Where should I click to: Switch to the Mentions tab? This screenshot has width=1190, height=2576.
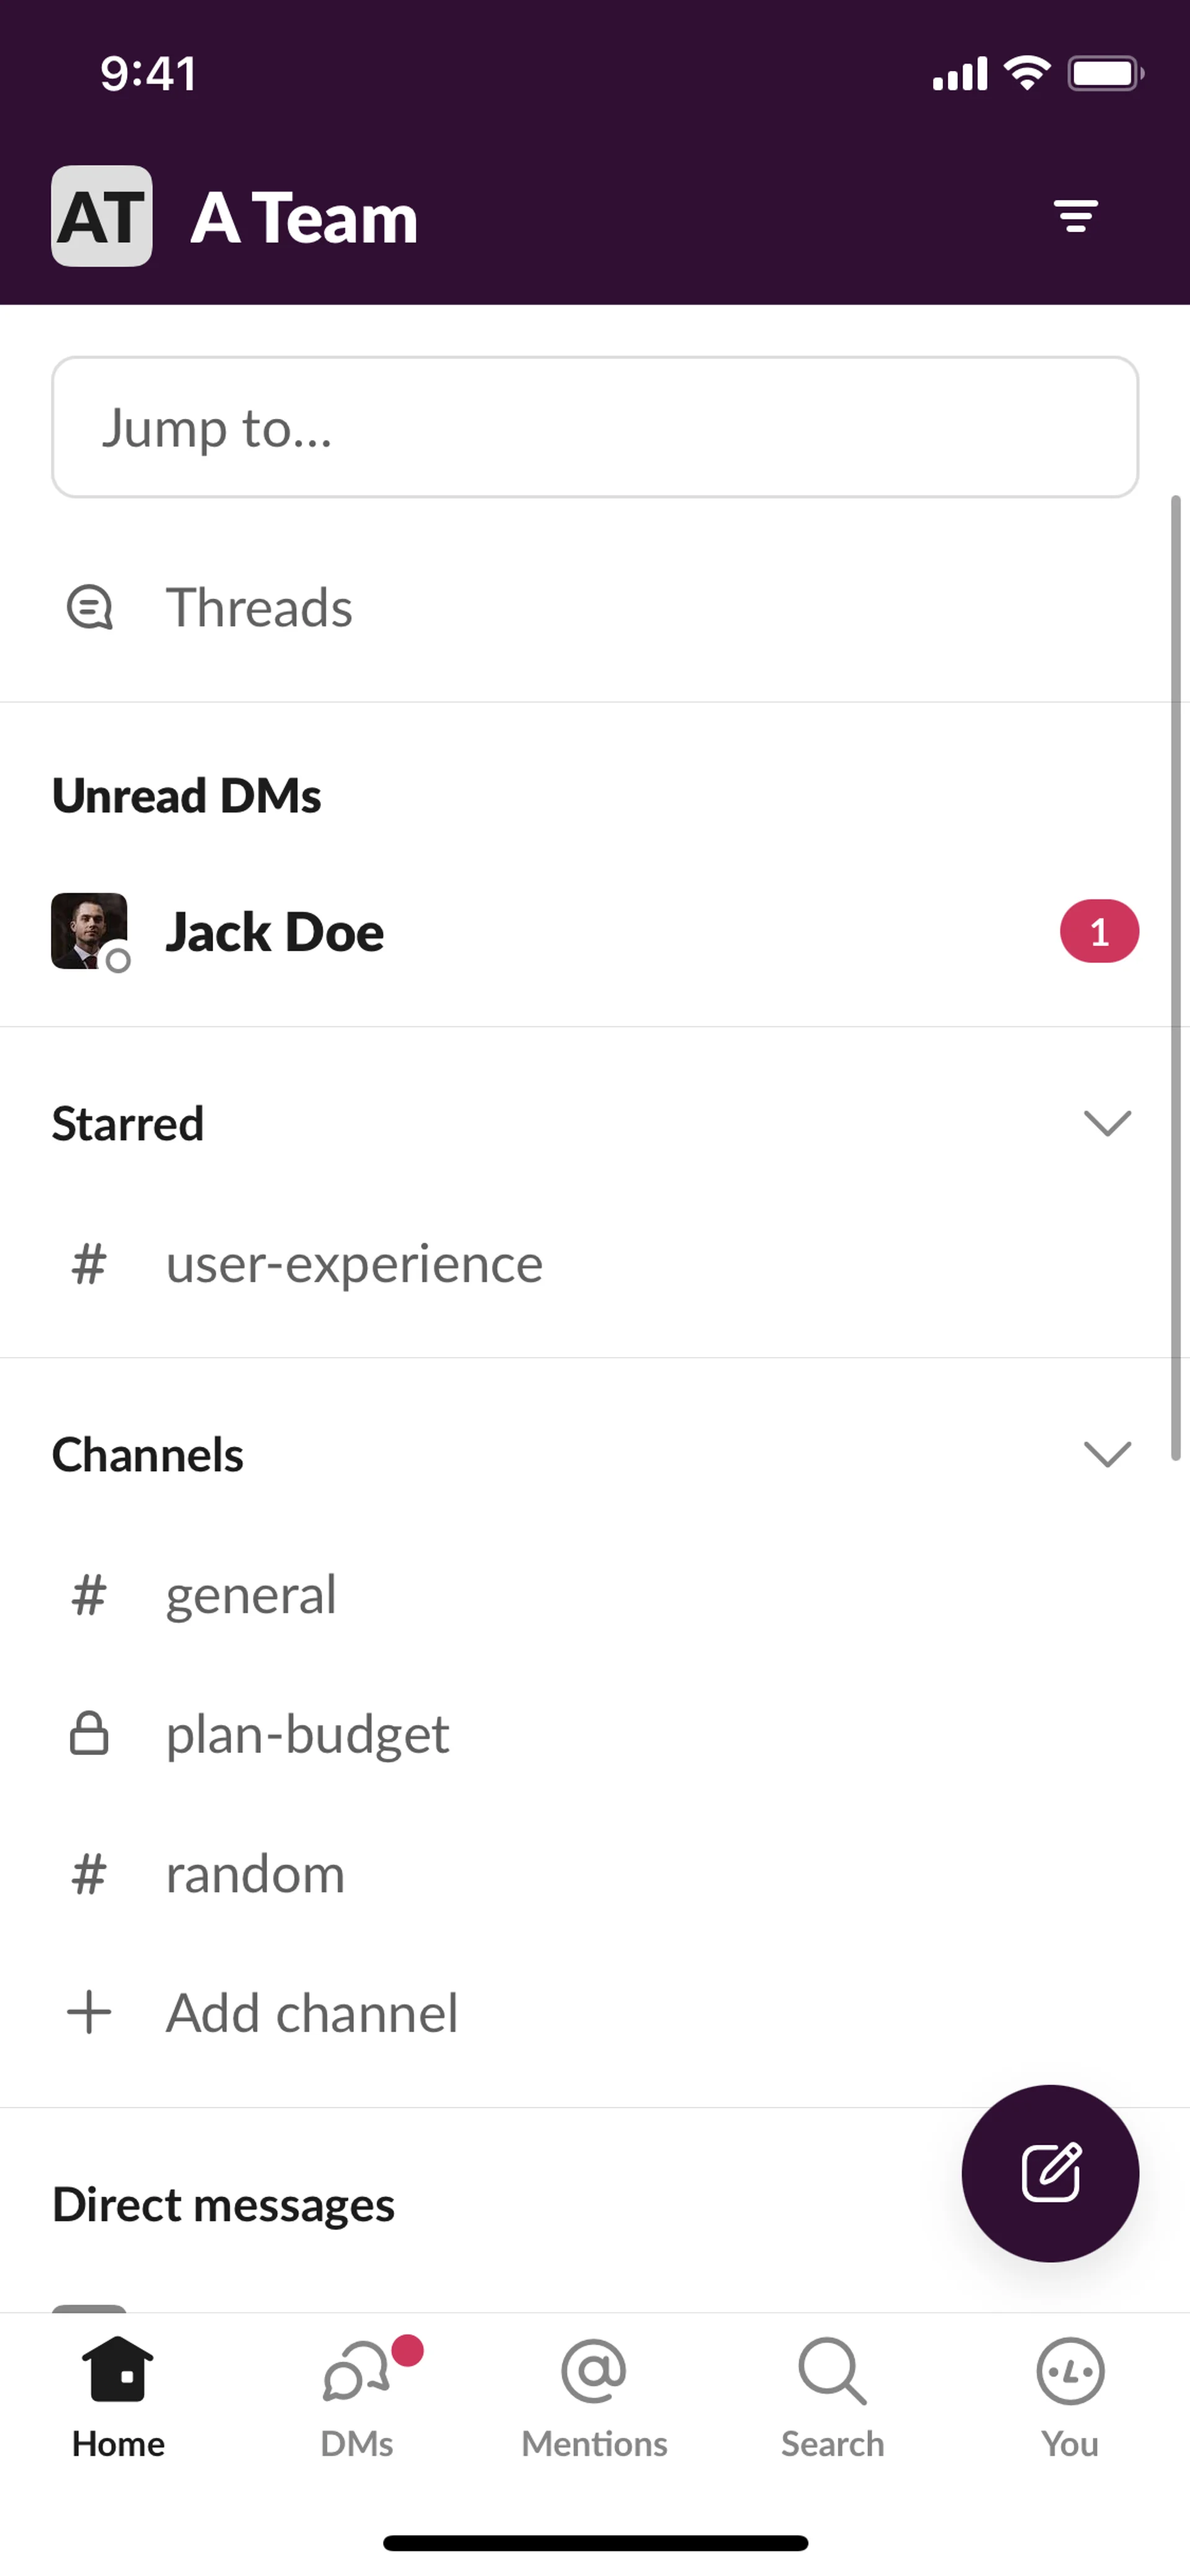pos(594,2396)
